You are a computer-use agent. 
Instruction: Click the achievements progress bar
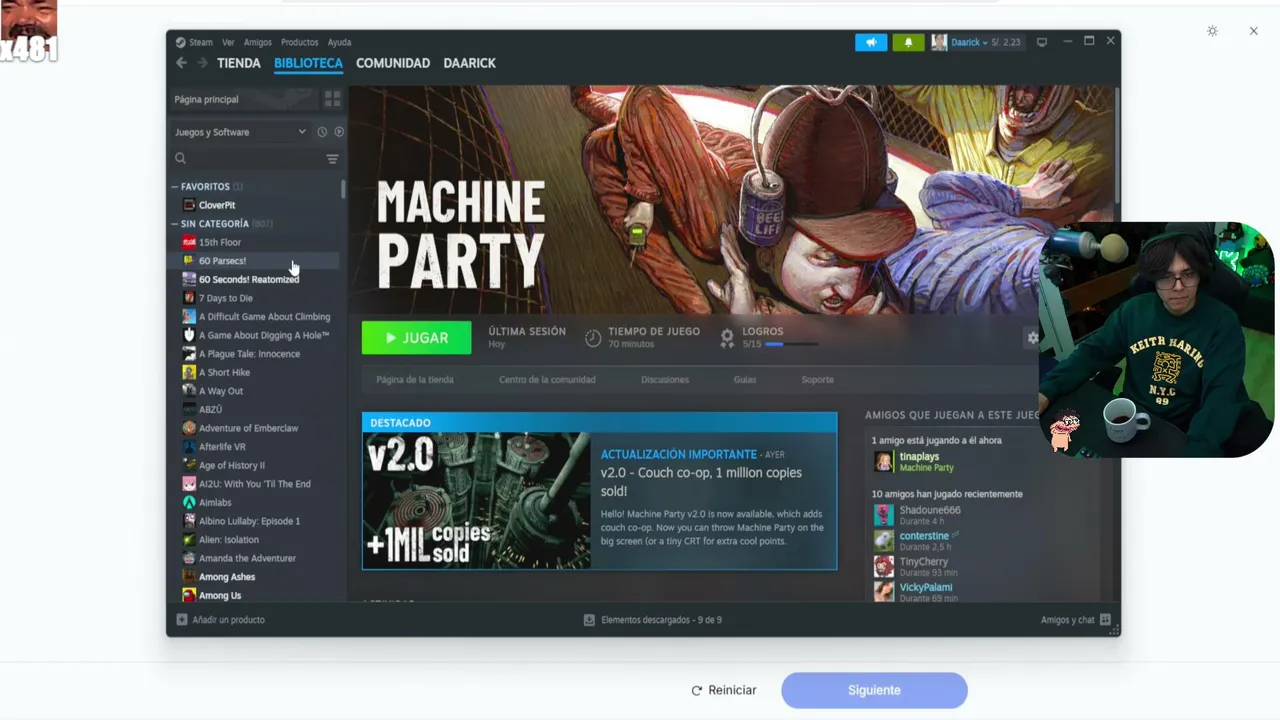click(792, 344)
